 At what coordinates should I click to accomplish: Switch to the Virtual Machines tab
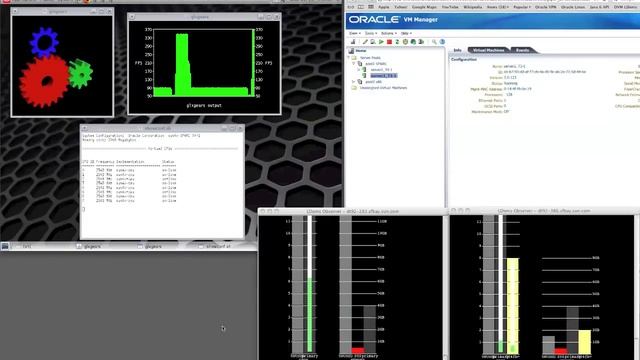pyautogui.click(x=488, y=50)
